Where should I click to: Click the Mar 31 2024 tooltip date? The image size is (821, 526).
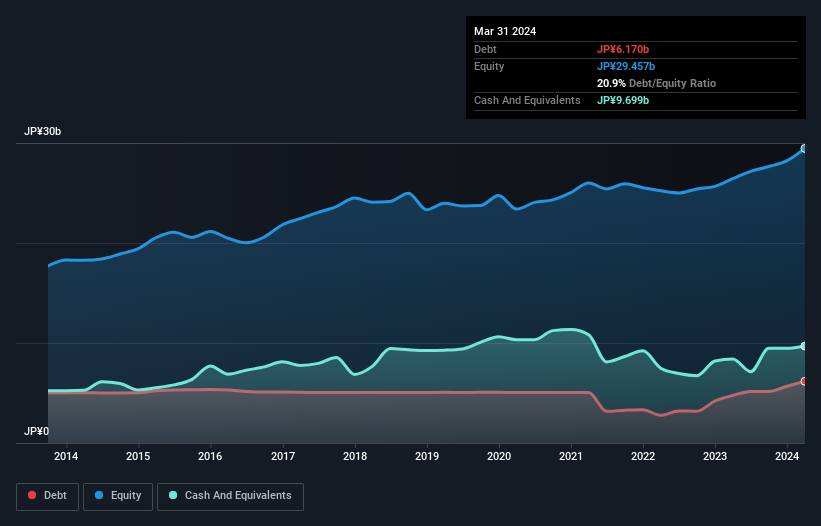tap(505, 31)
